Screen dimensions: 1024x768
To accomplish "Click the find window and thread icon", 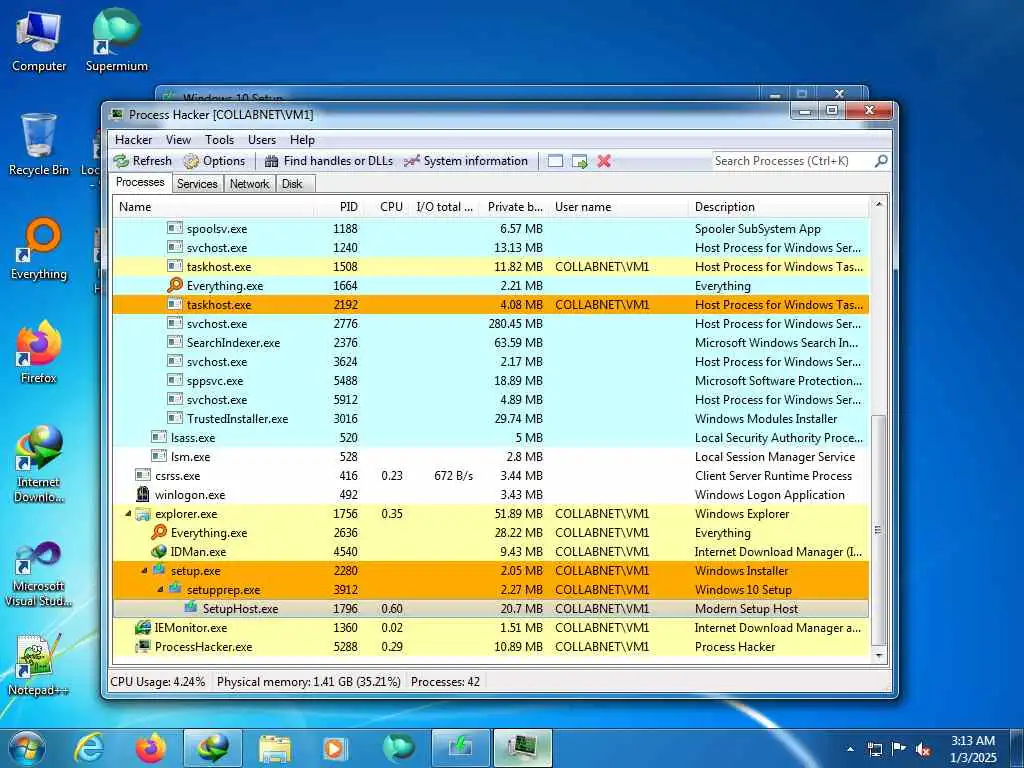I will coord(580,161).
